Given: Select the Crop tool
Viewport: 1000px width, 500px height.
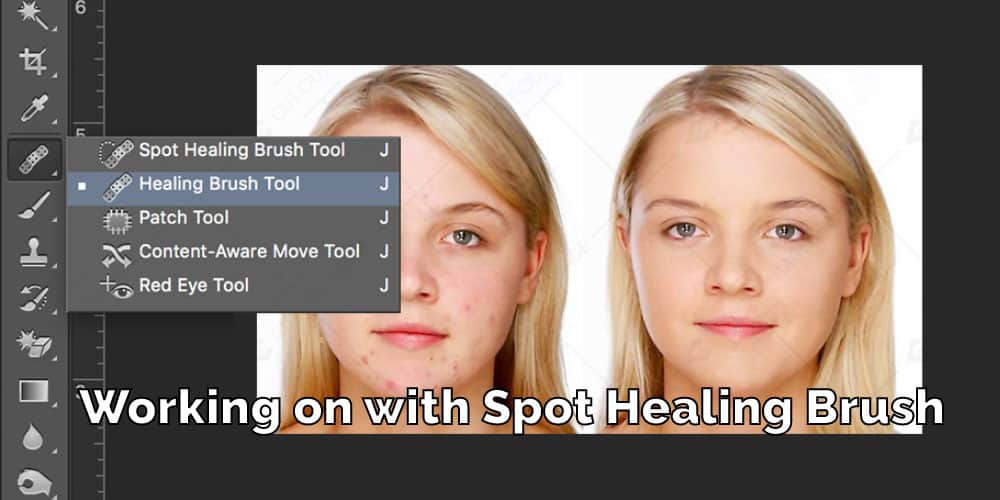Looking at the screenshot, I should 33,62.
